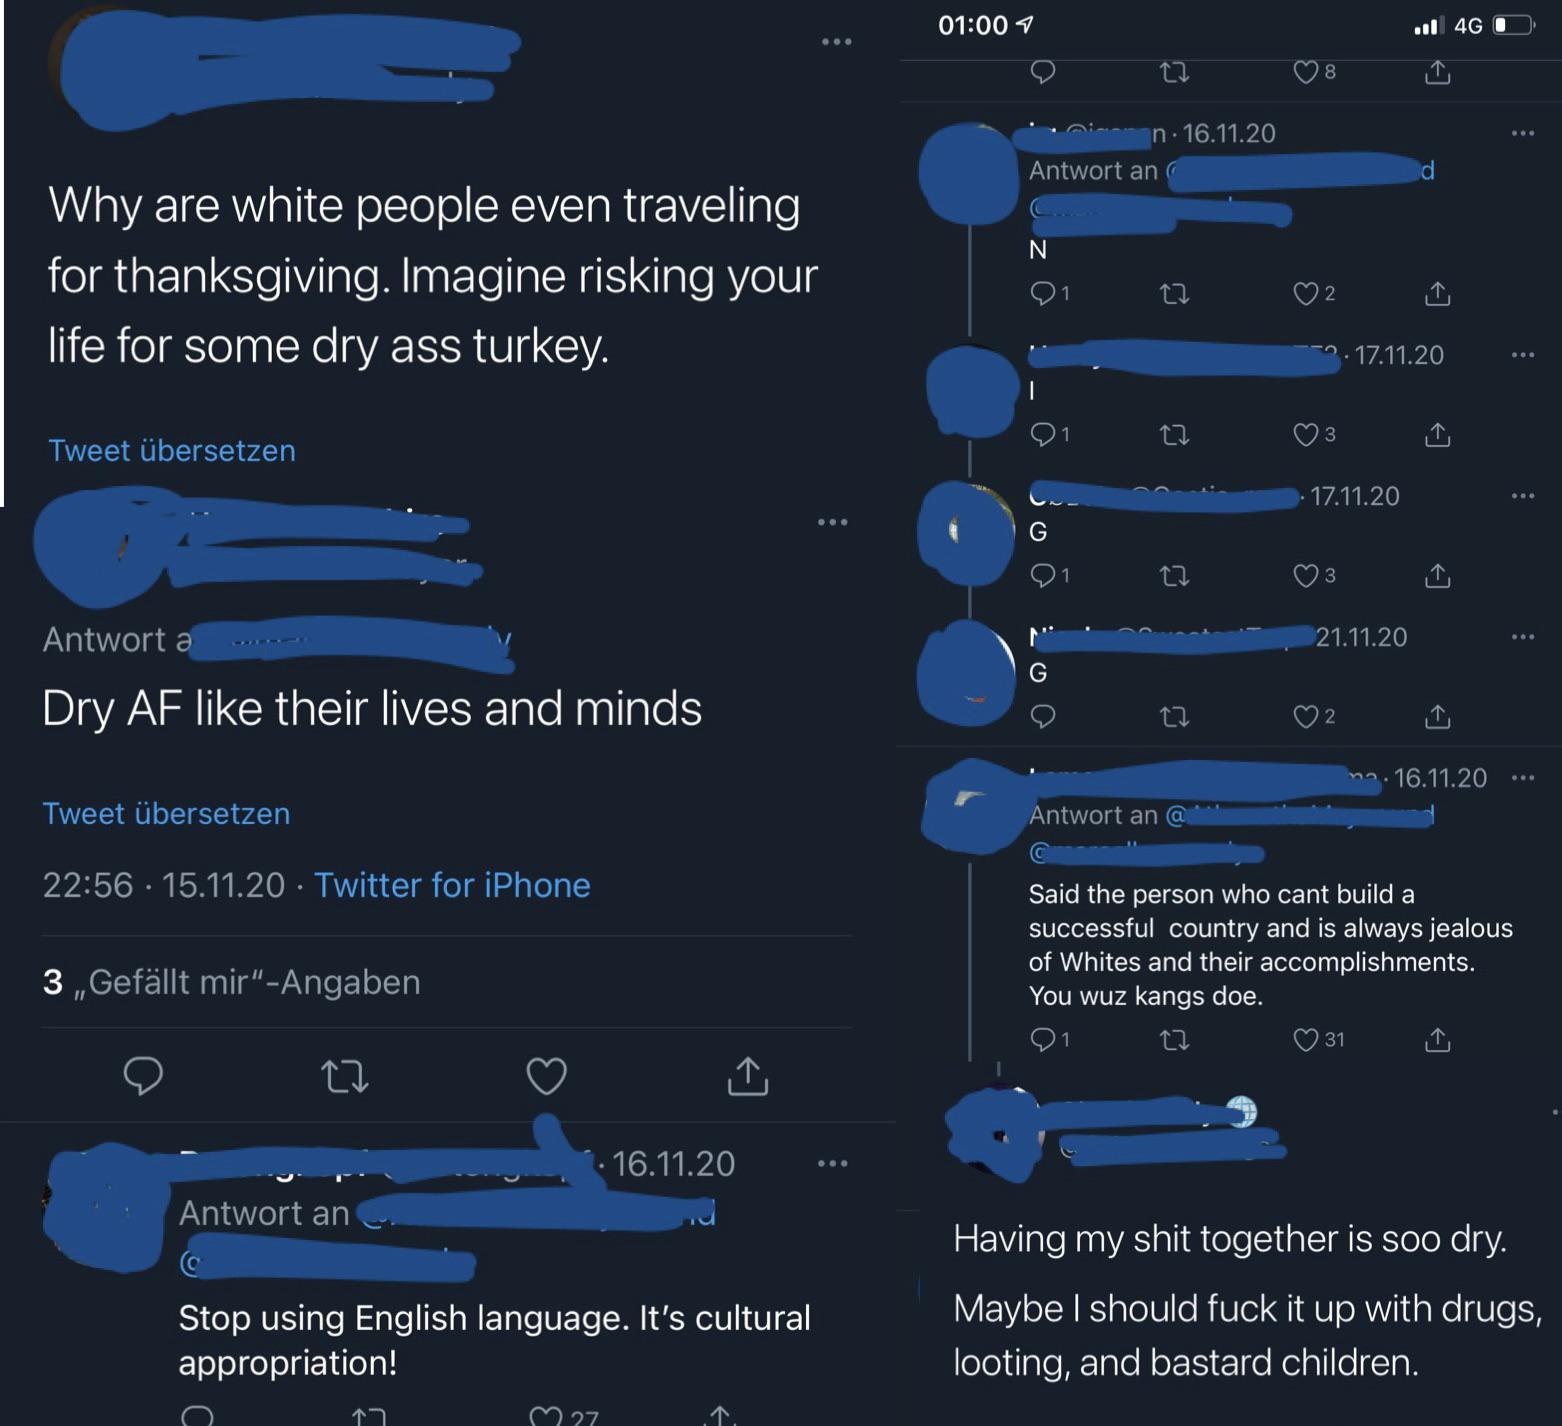Like the reply showing 31 likes
The image size is (1562, 1426).
click(x=1305, y=1040)
